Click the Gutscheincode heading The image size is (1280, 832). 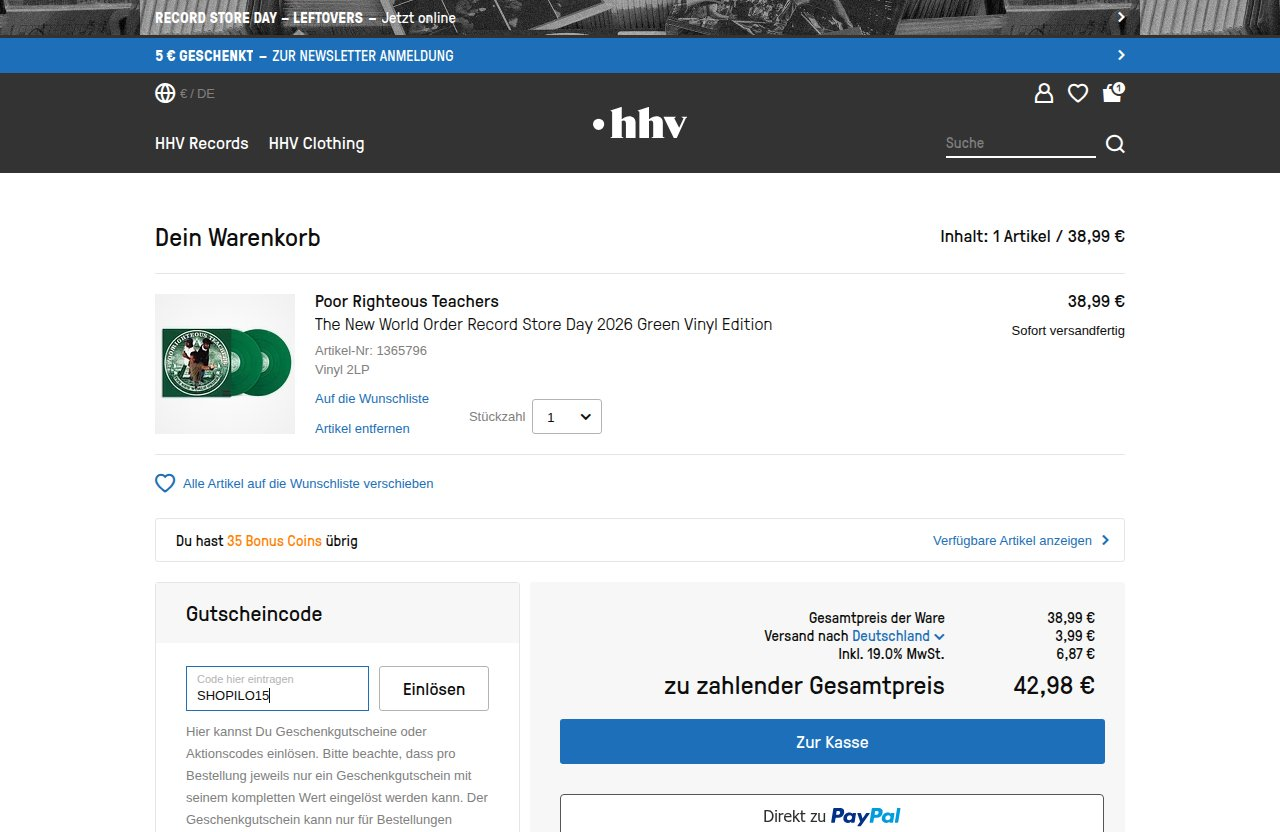[254, 614]
